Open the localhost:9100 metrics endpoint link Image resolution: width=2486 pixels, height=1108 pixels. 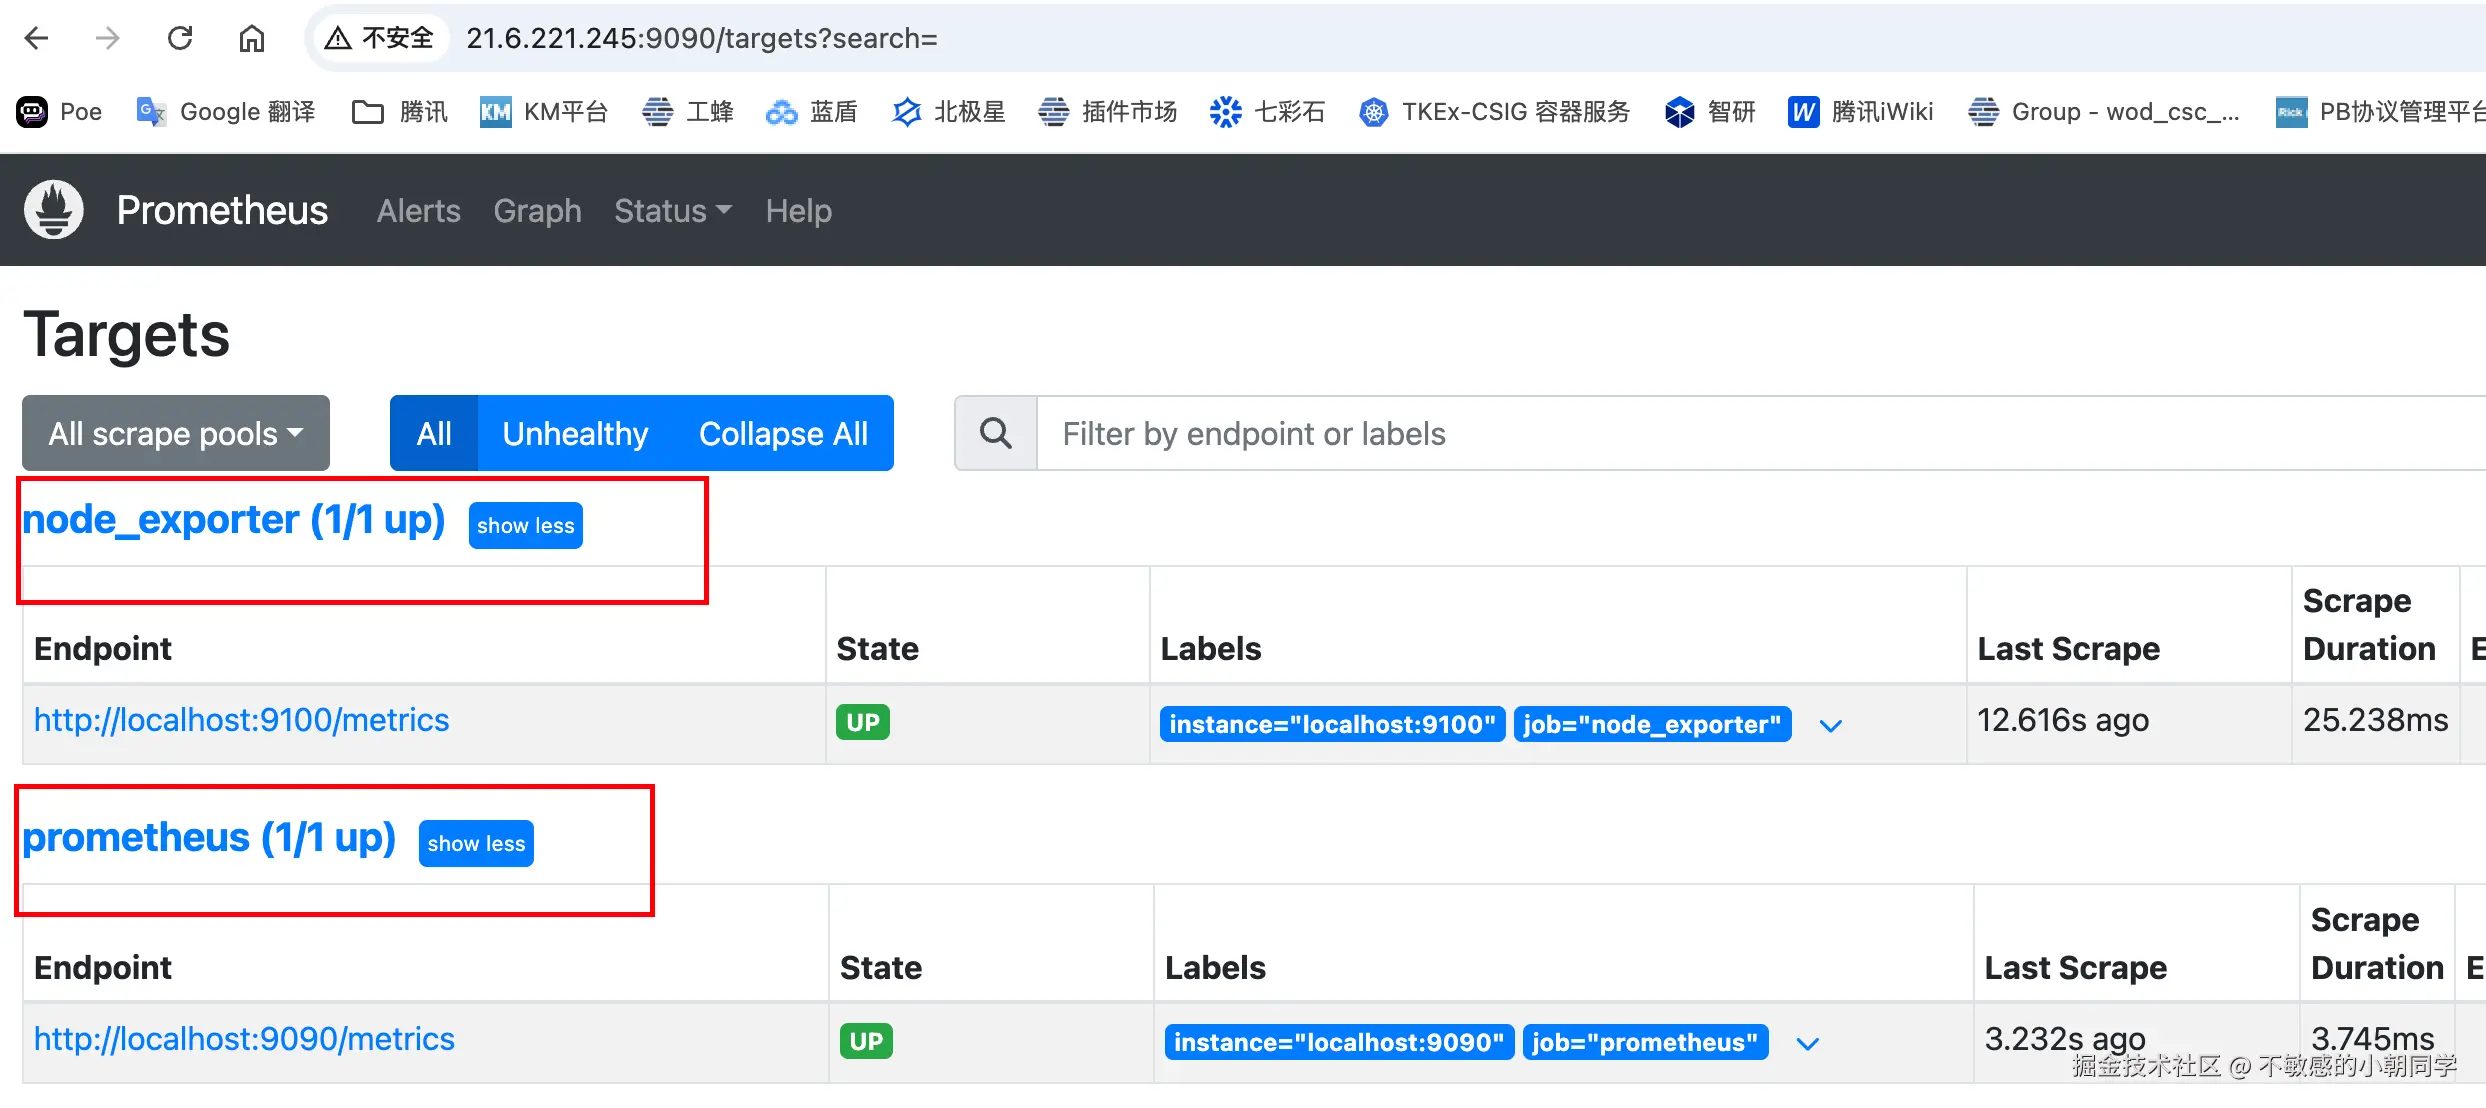241,720
